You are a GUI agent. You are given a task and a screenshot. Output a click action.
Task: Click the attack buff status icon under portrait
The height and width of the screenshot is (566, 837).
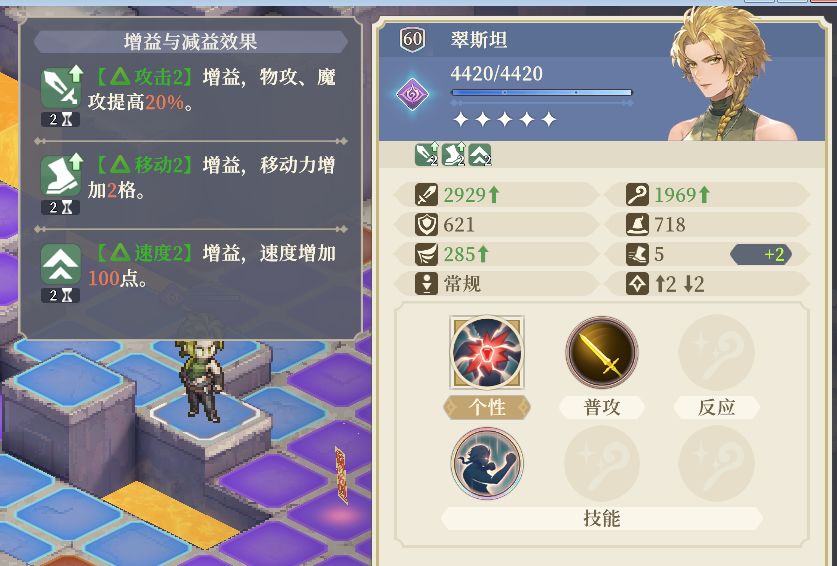click(426, 155)
